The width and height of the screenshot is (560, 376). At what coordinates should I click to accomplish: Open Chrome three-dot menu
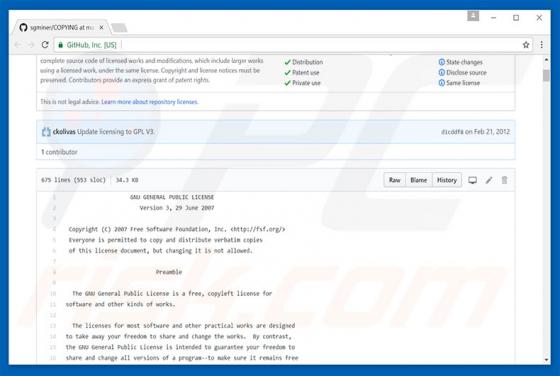click(x=542, y=45)
